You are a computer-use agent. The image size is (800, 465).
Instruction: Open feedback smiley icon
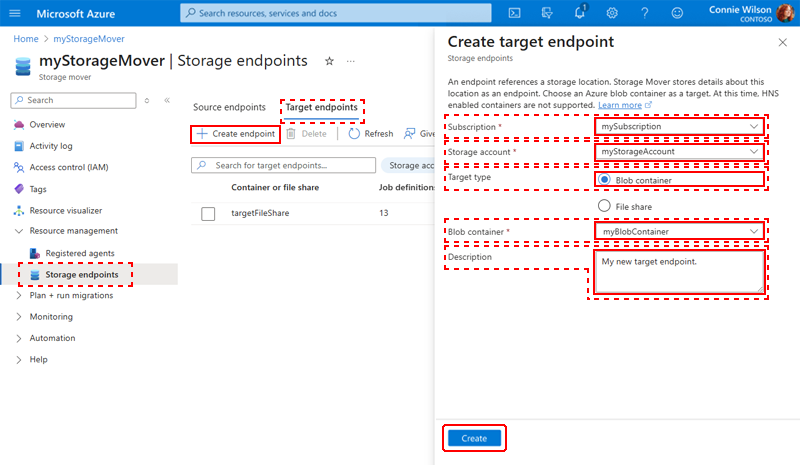(x=677, y=13)
